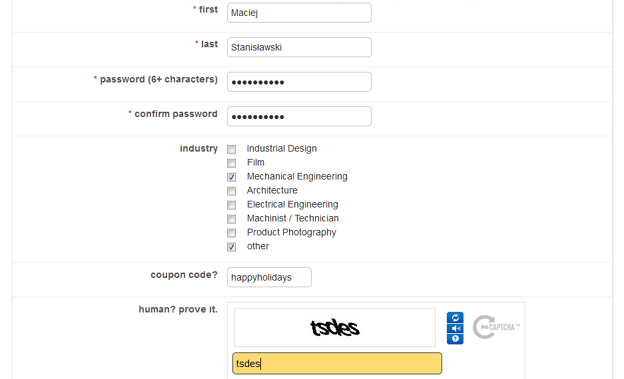Image resolution: width=624 pixels, height=379 pixels.
Task: Uncheck Mechanical Engineering checkbox
Action: (x=231, y=177)
